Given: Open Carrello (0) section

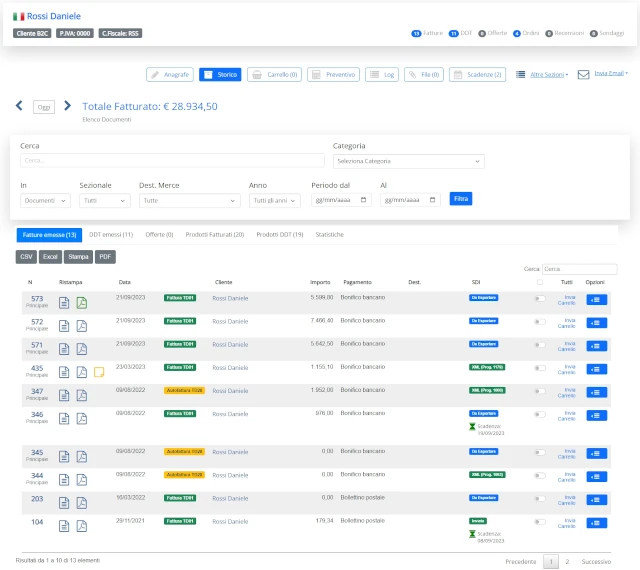Looking at the screenshot, I should coord(274,75).
